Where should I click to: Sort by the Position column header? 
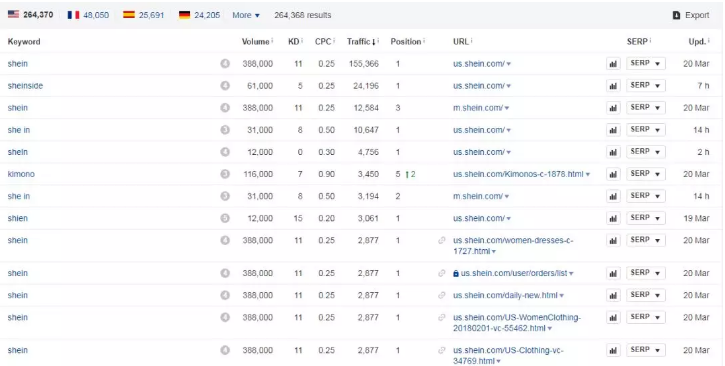(406, 42)
